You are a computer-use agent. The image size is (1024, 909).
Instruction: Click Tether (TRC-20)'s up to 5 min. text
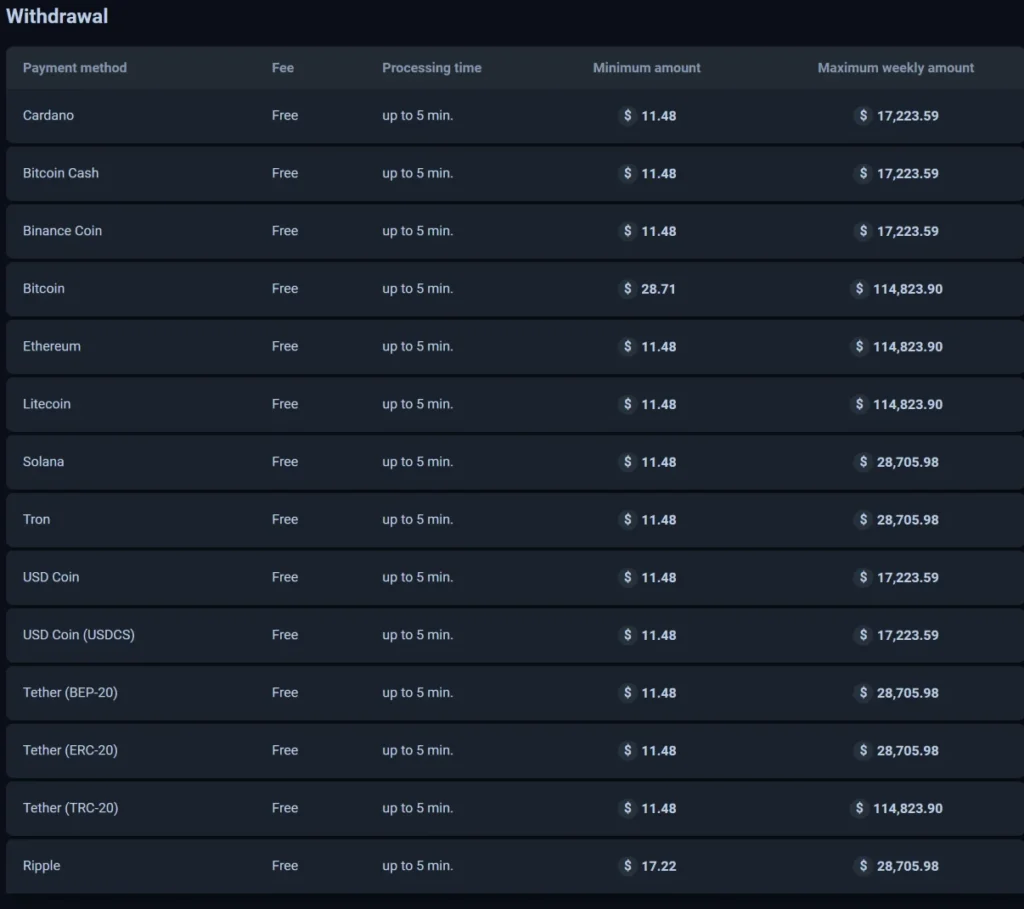pyautogui.click(x=417, y=808)
